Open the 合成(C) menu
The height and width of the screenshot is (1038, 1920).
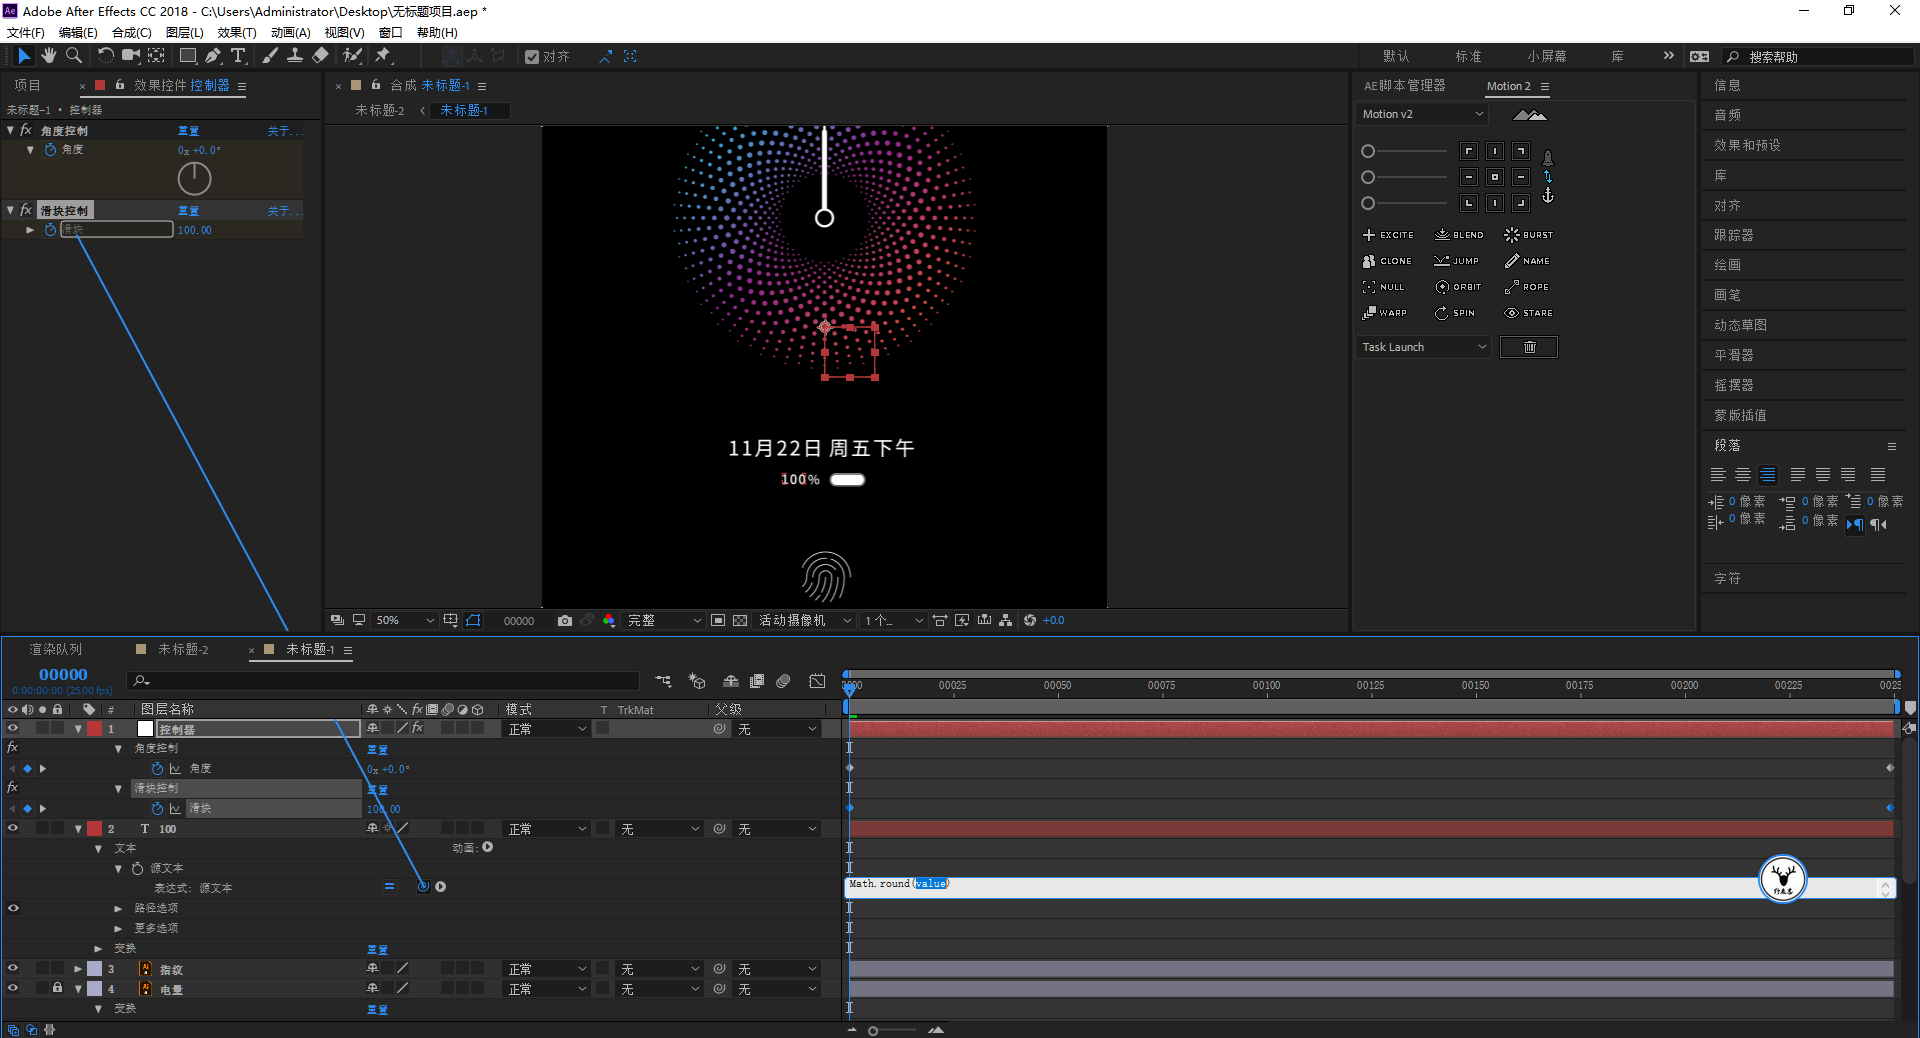pyautogui.click(x=131, y=33)
